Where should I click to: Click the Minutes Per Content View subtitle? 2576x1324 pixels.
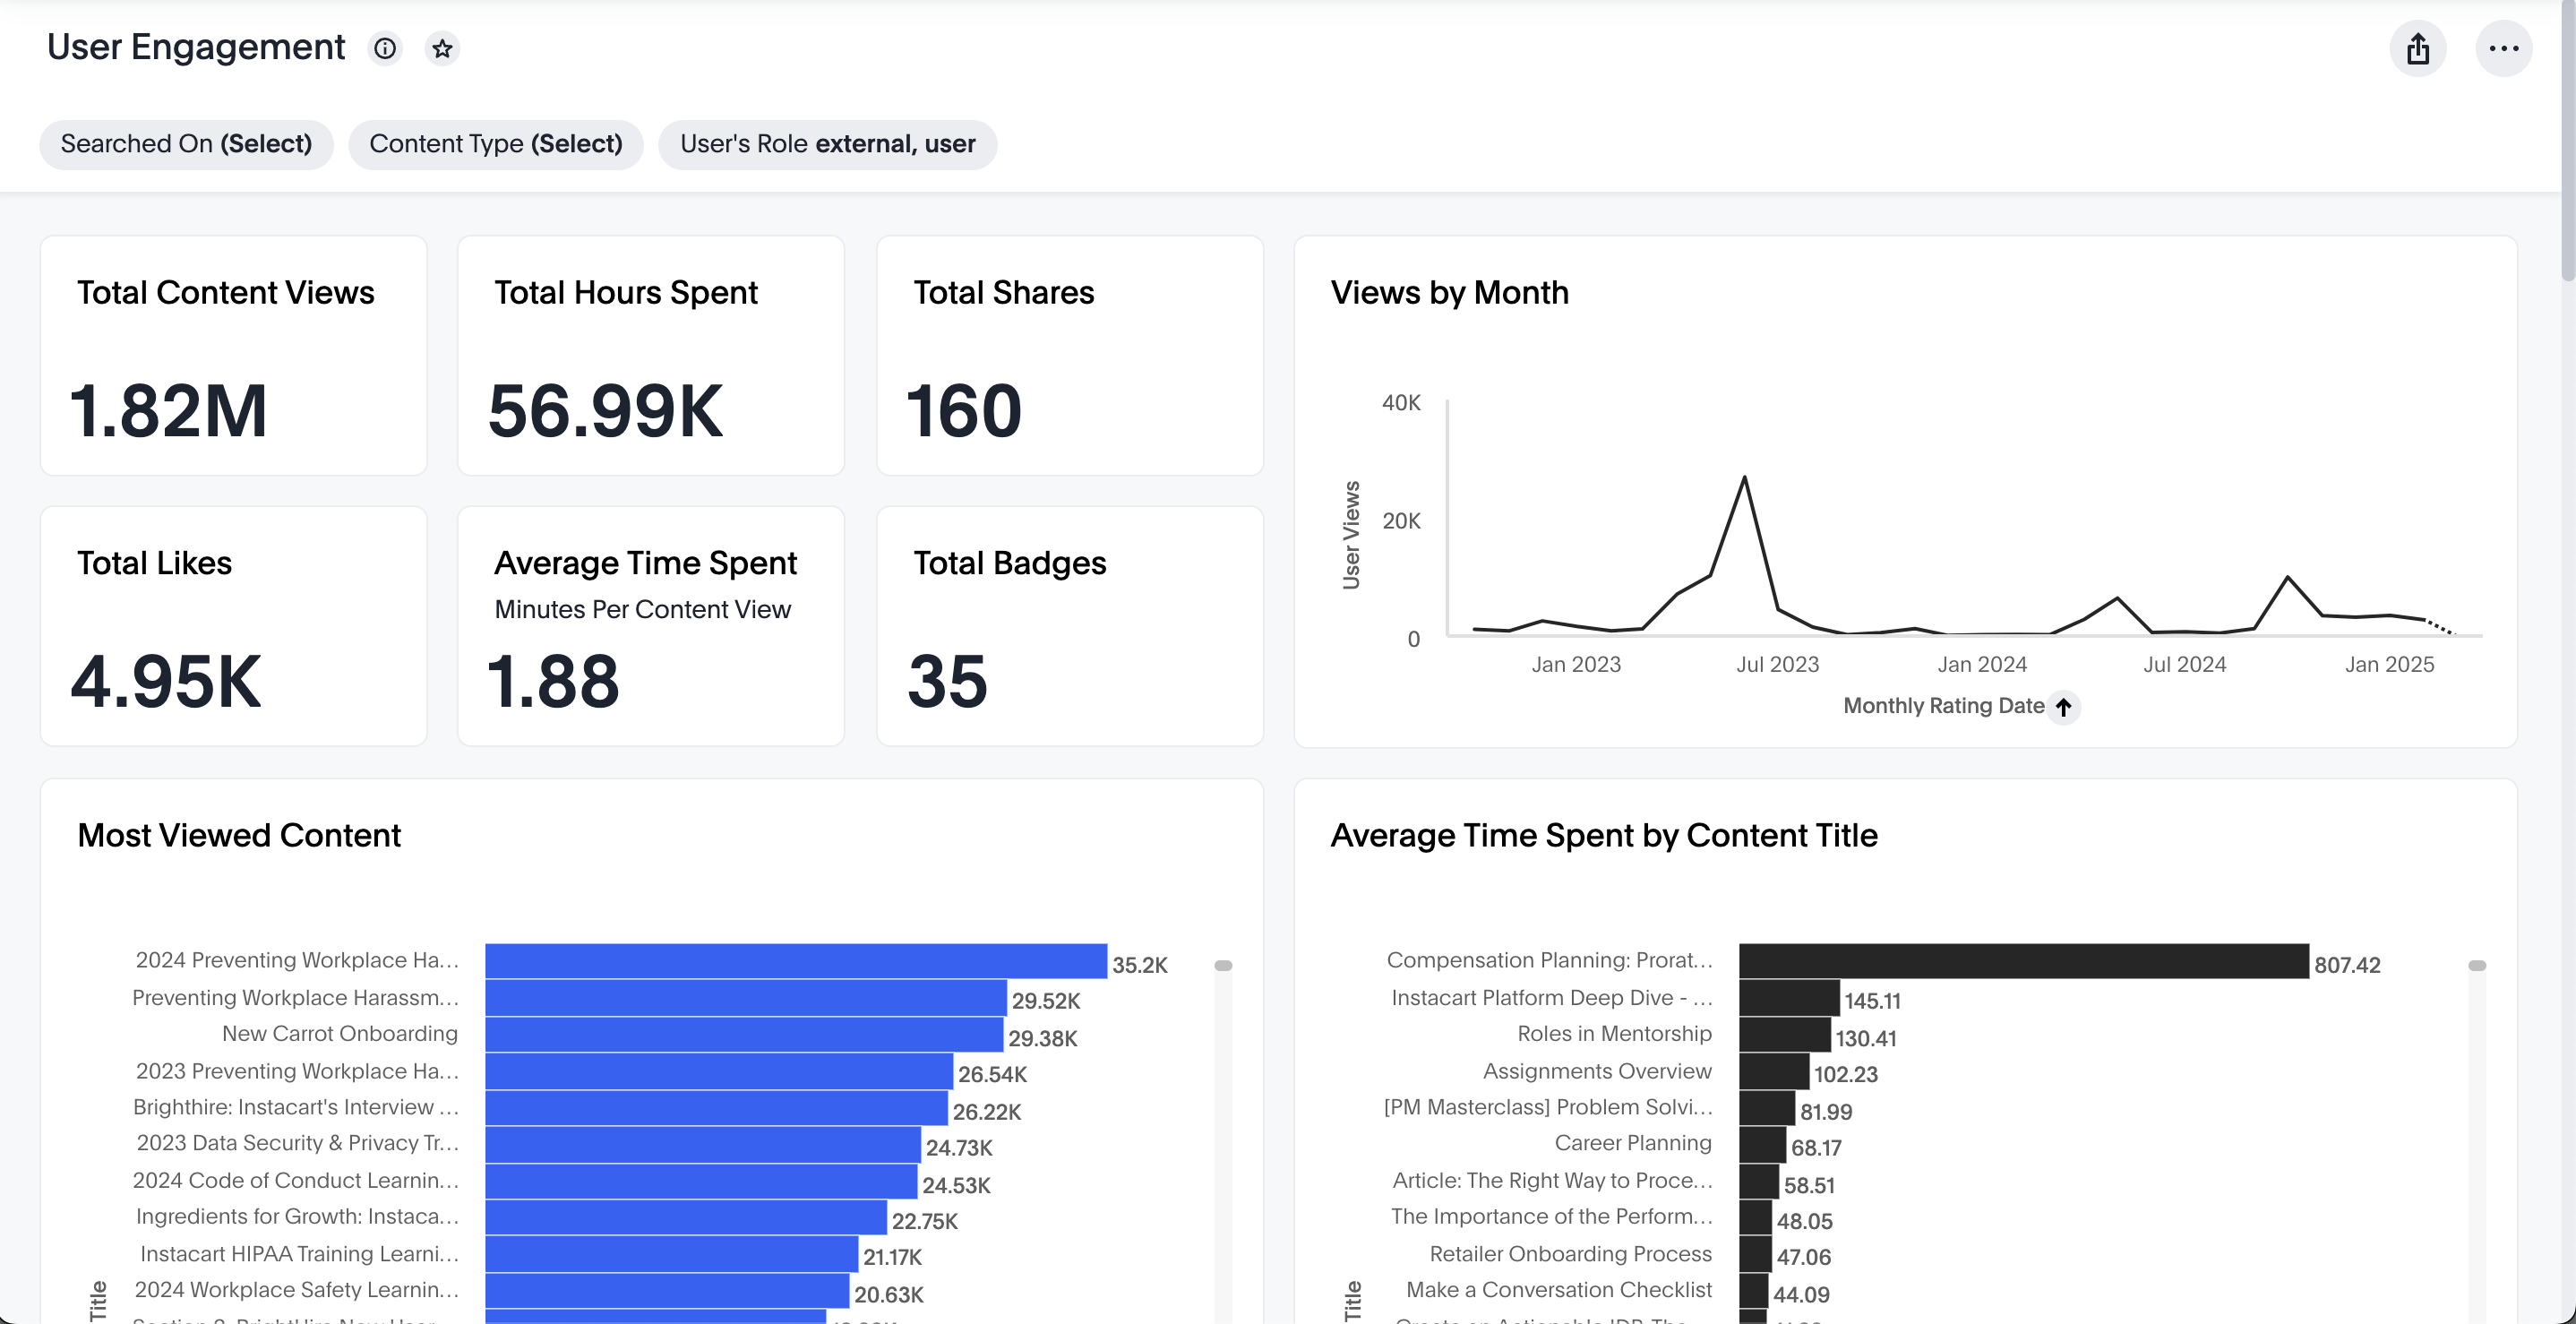pos(642,609)
